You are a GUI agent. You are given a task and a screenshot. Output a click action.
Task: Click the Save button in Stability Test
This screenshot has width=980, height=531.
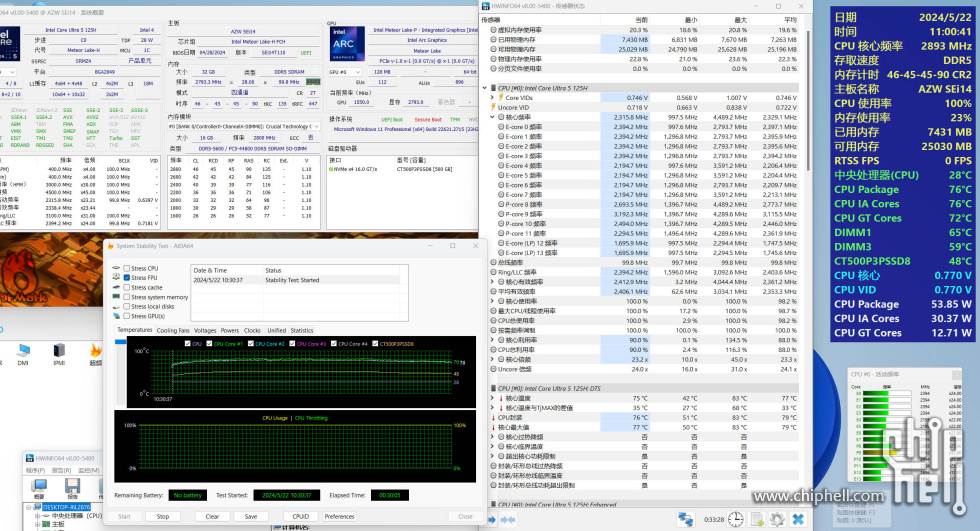(x=251, y=517)
